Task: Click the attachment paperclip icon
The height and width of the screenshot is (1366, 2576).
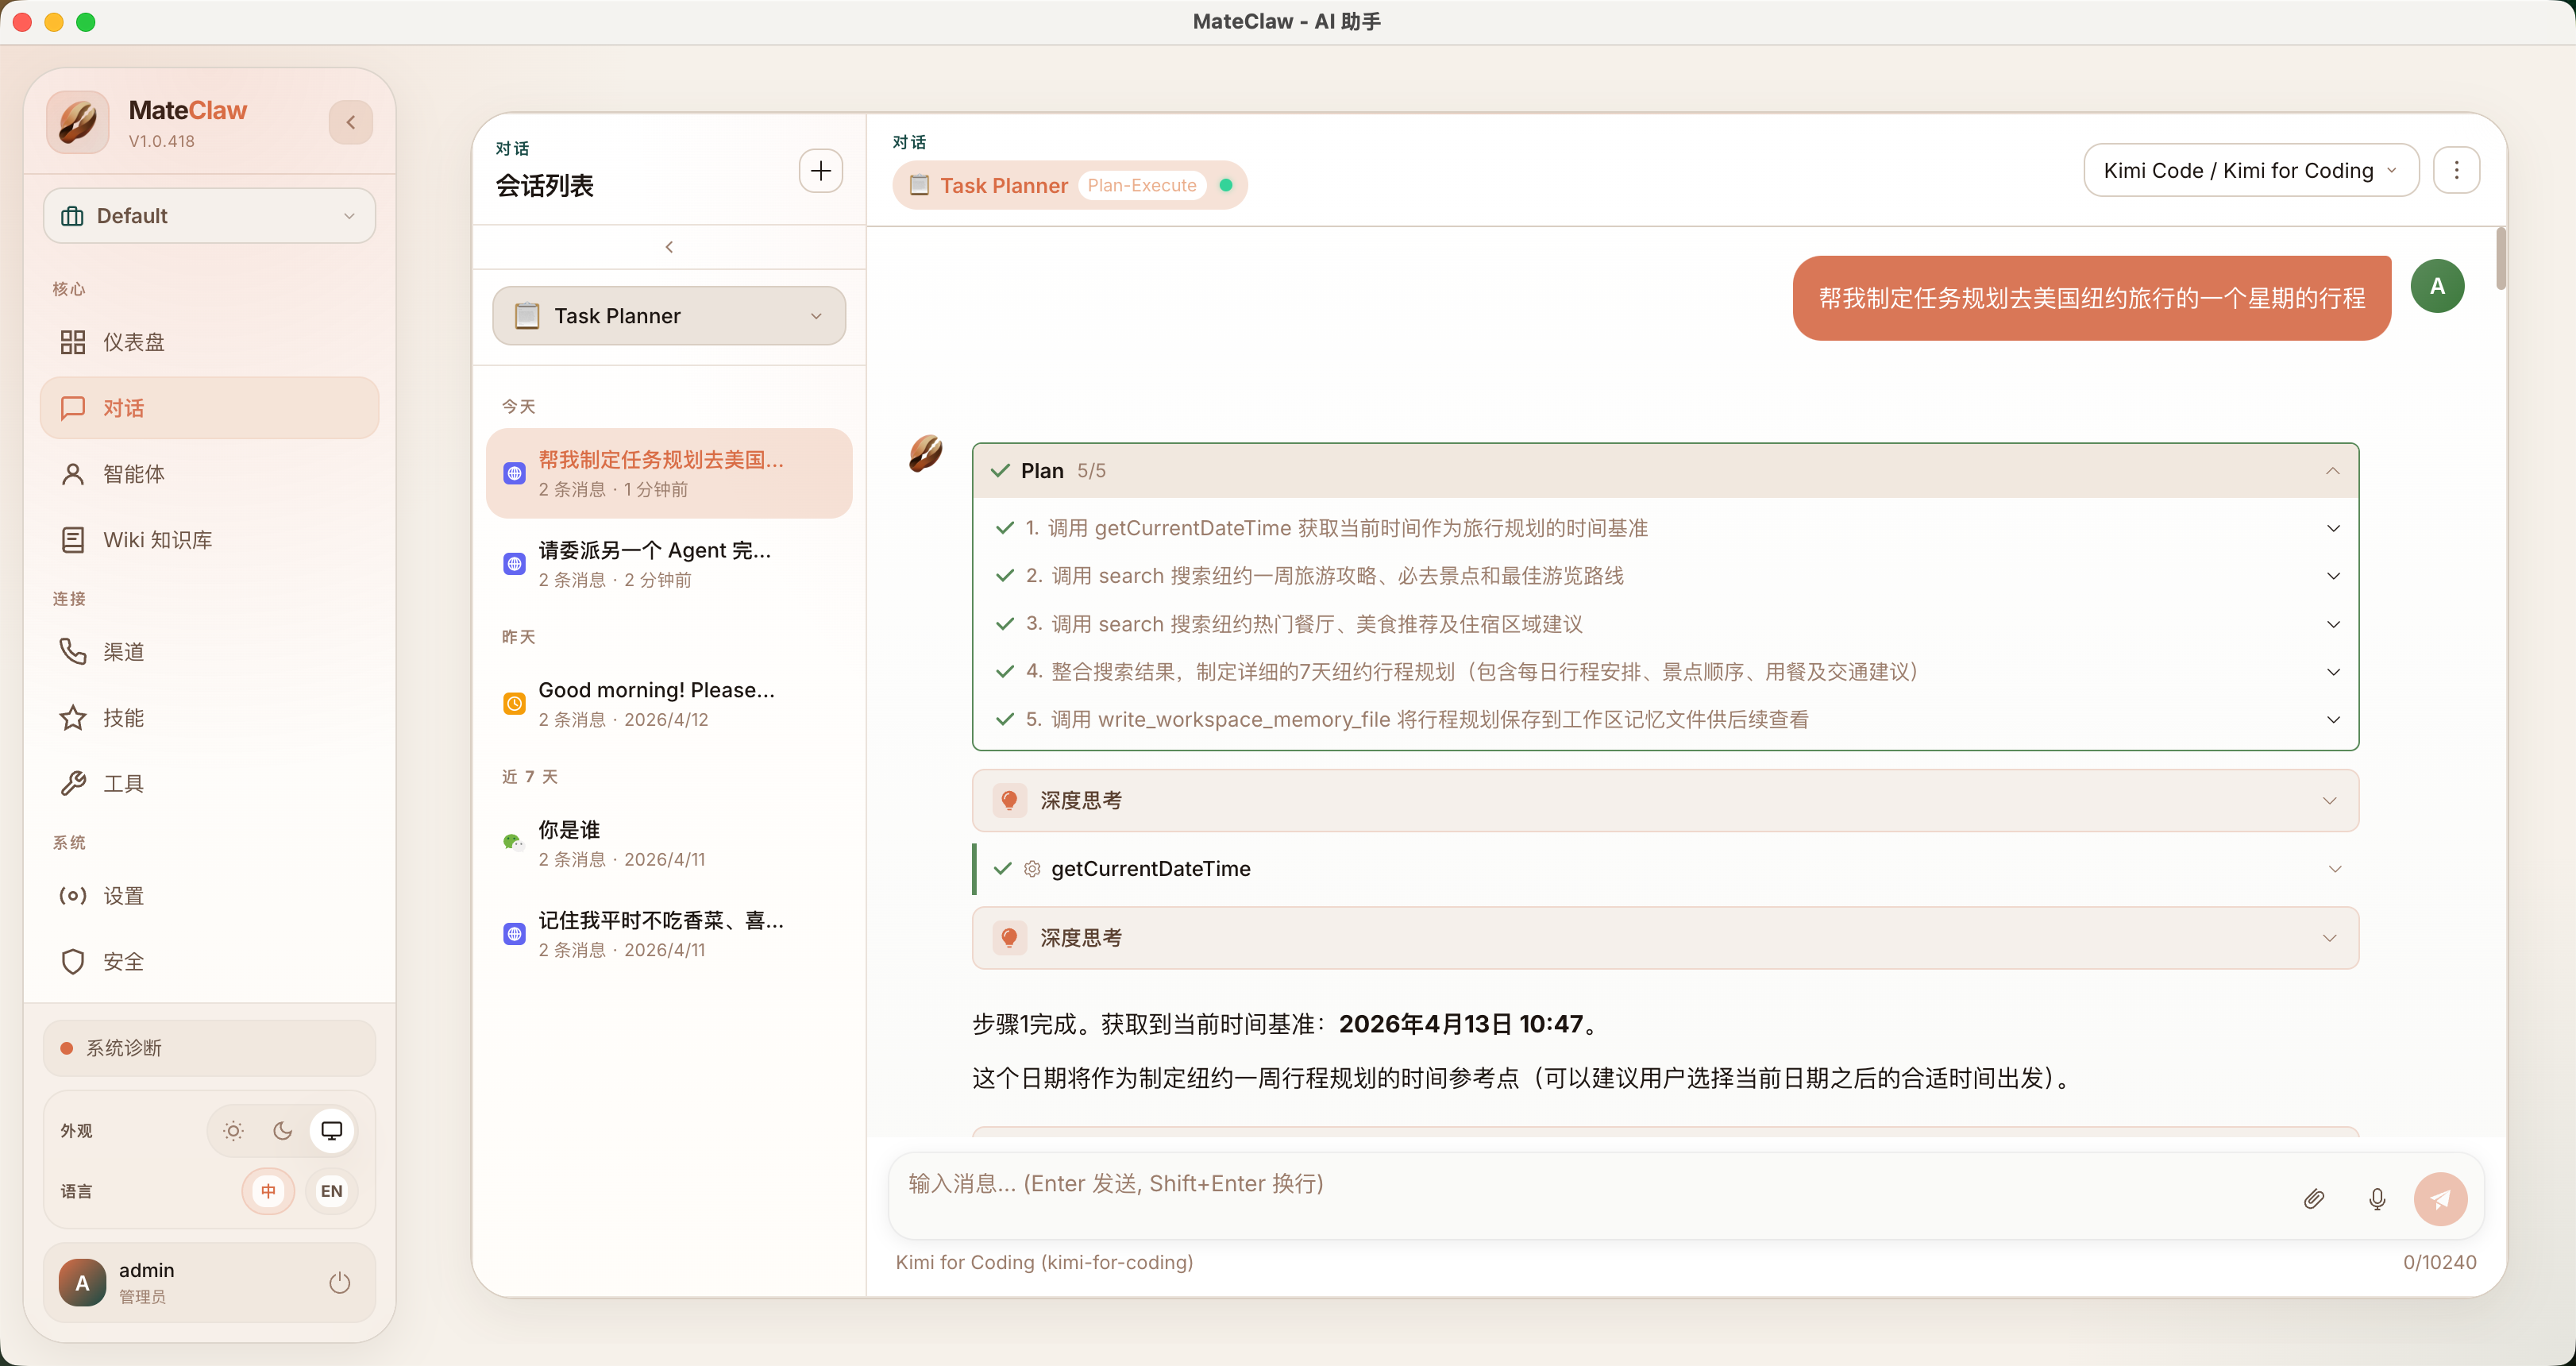Action: coord(2313,1198)
